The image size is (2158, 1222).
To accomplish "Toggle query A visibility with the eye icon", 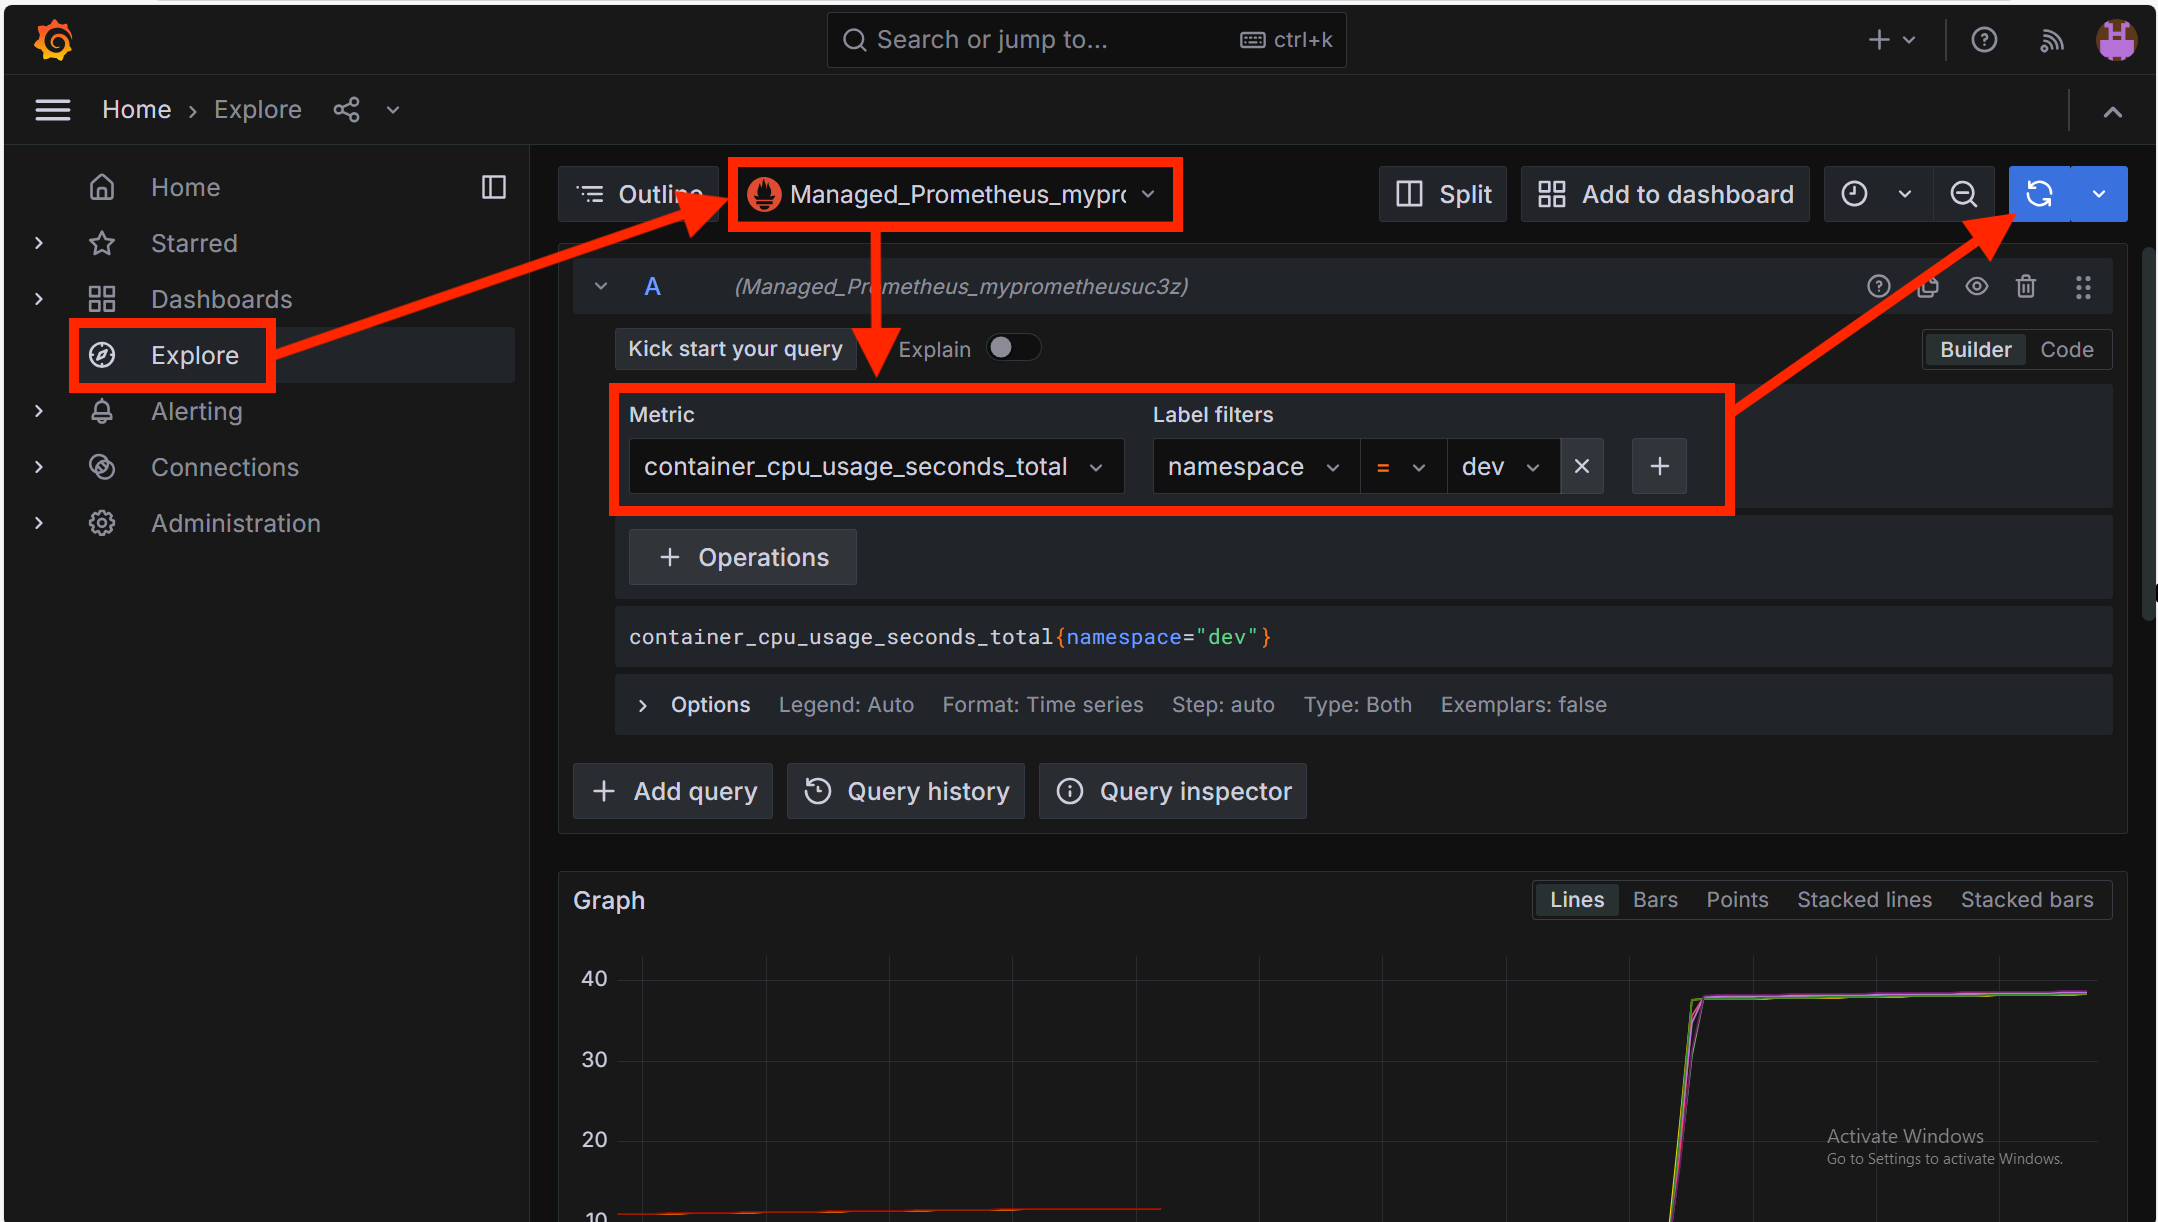I will [1977, 287].
